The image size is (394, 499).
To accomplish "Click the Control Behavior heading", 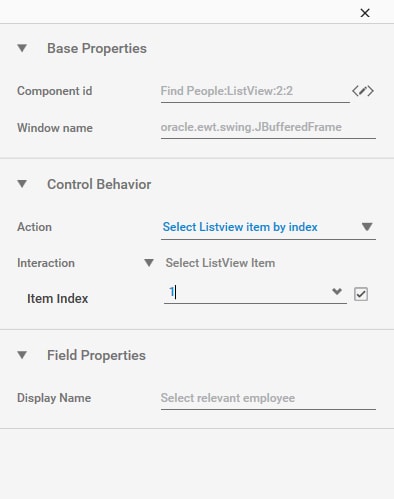I will (x=99, y=184).
